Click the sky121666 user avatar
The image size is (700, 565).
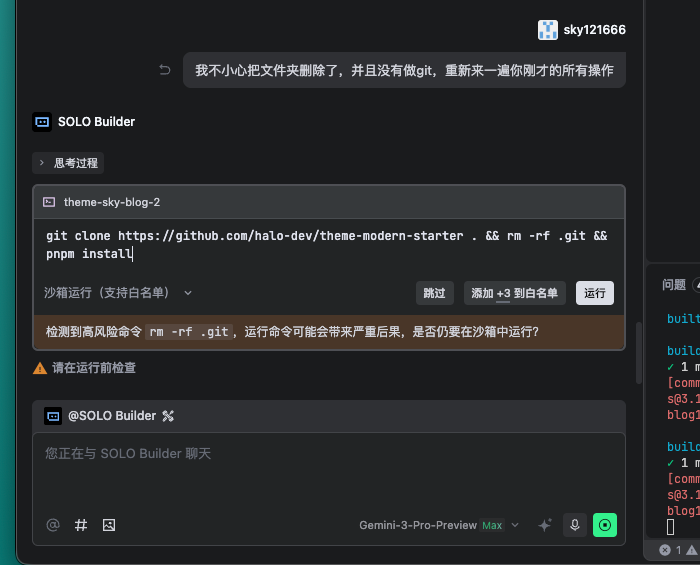[x=547, y=30]
